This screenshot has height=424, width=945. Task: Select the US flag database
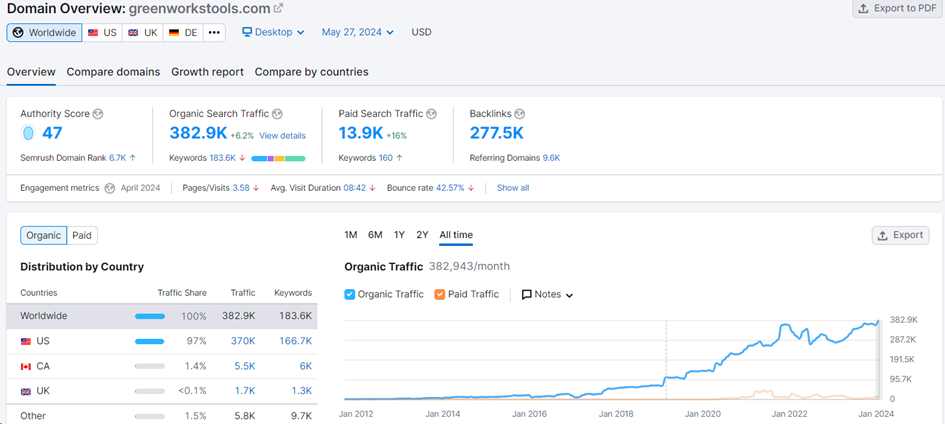coord(102,32)
